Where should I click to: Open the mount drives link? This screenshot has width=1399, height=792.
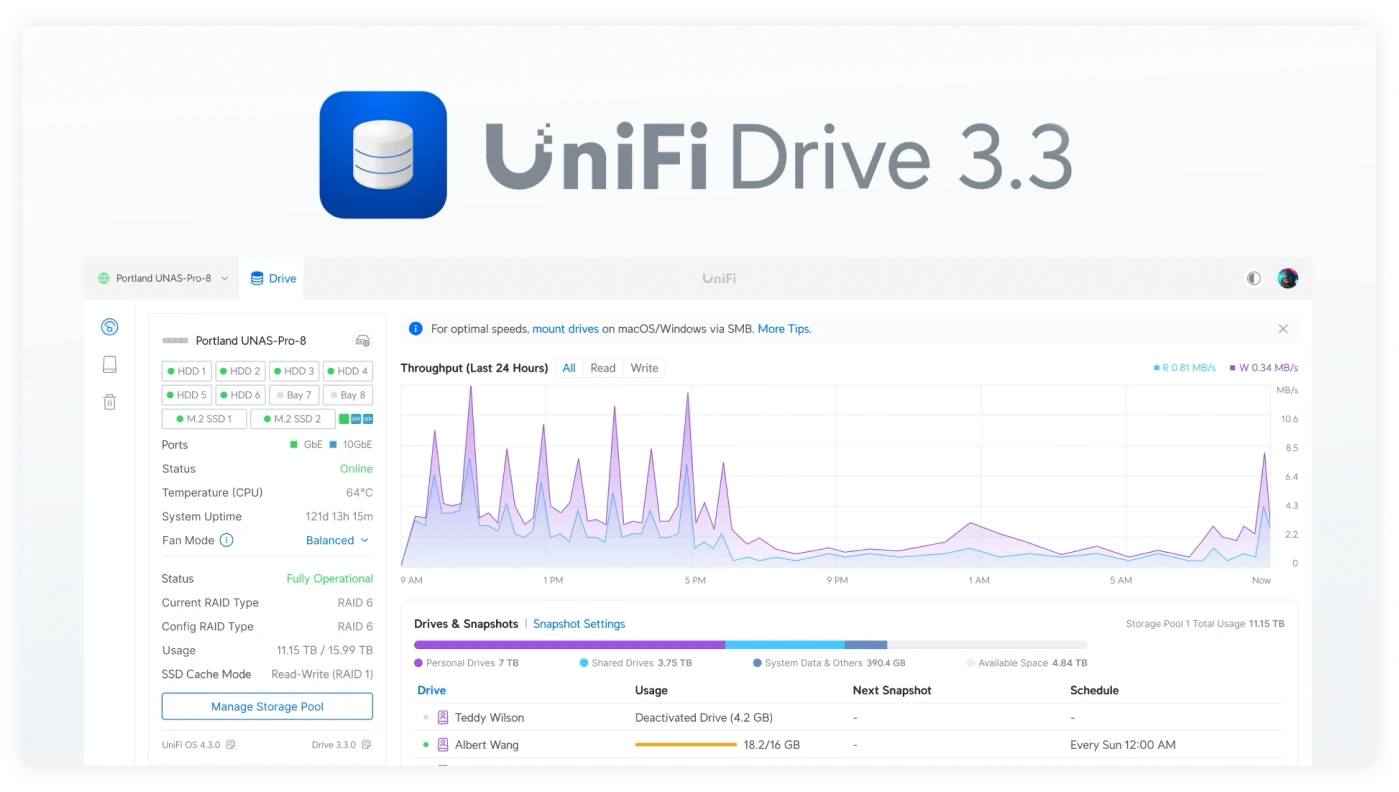565,328
